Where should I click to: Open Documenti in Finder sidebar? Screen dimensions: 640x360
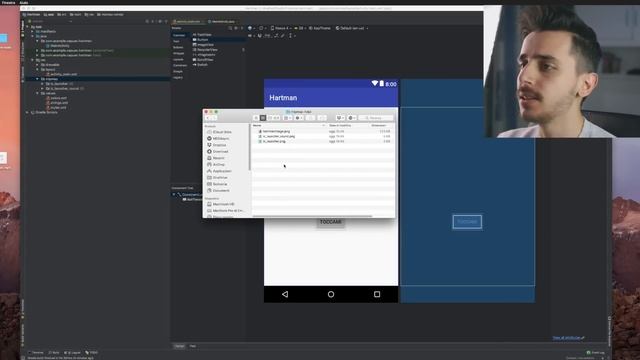click(x=218, y=191)
